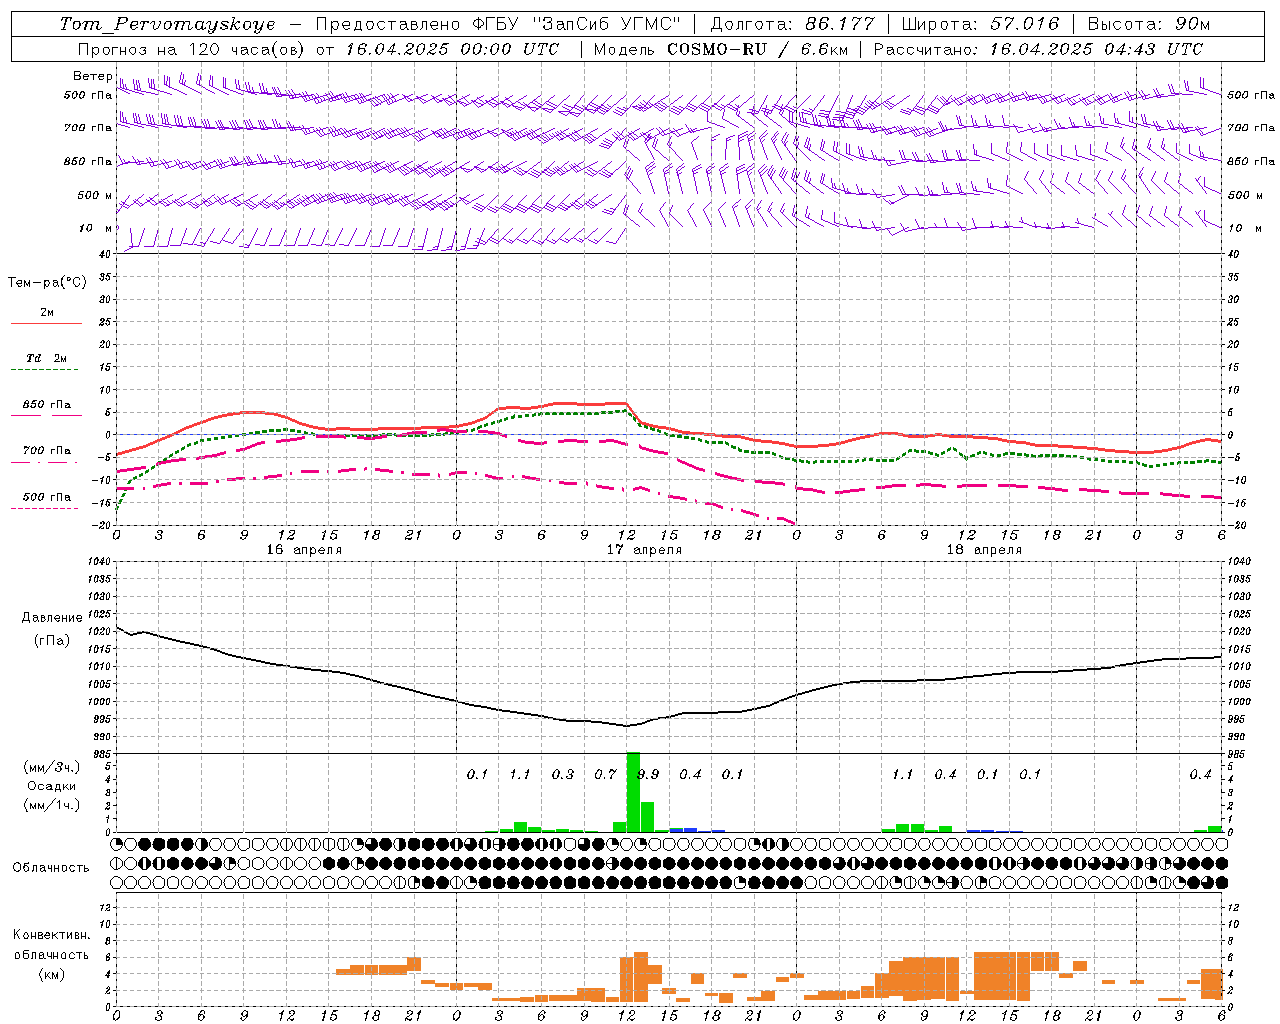Click the Прогноз на 120 часа(ов) text
The image size is (1280, 1024).
[x=192, y=49]
